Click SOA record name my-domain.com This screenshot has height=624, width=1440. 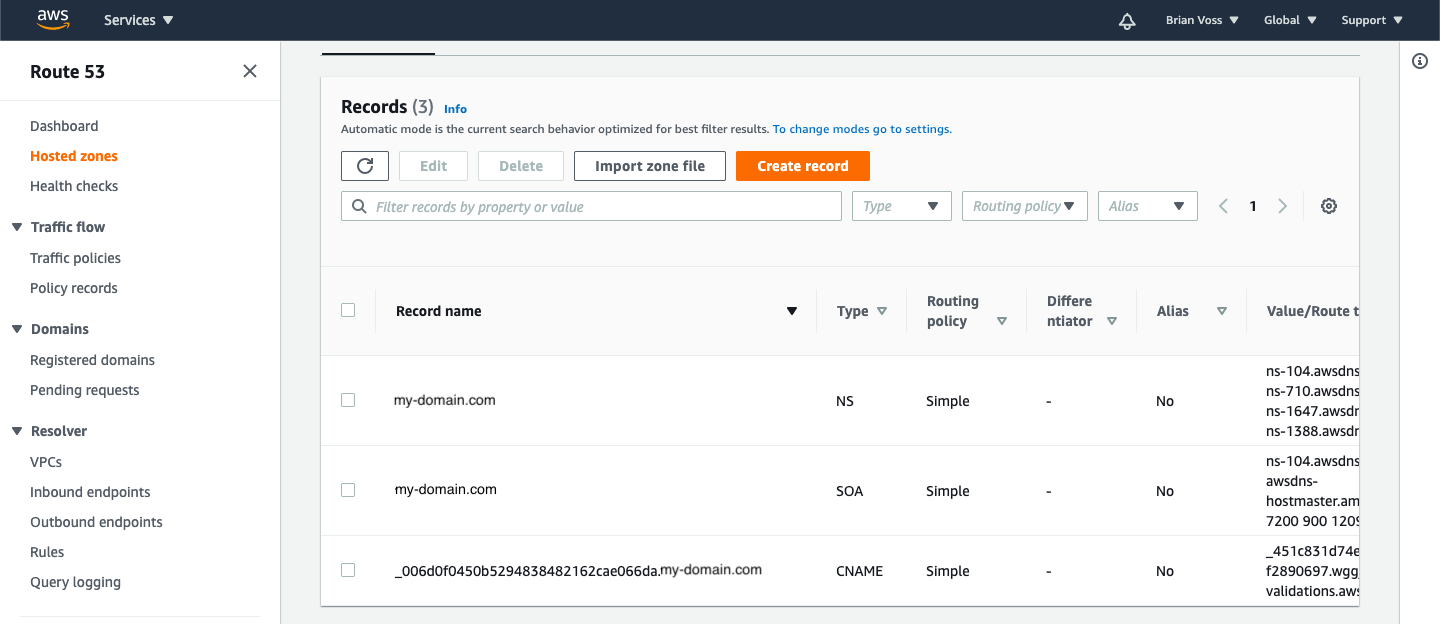(x=445, y=490)
